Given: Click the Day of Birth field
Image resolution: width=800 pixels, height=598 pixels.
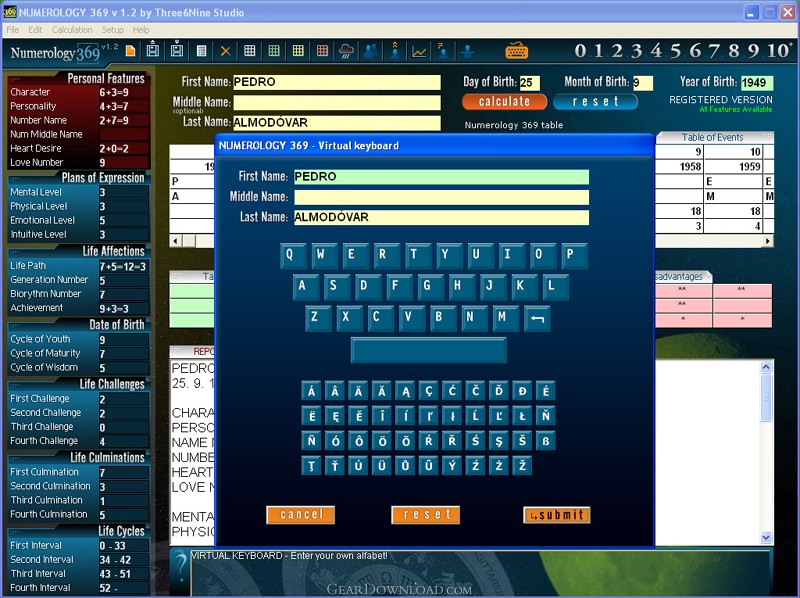Looking at the screenshot, I should click(x=530, y=83).
